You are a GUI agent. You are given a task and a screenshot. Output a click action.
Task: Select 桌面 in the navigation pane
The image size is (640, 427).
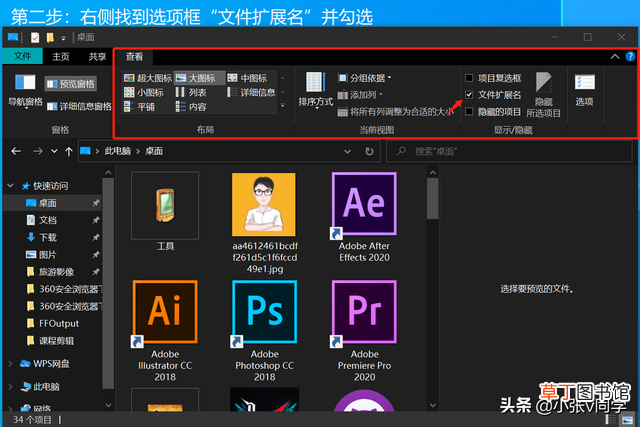click(48, 203)
